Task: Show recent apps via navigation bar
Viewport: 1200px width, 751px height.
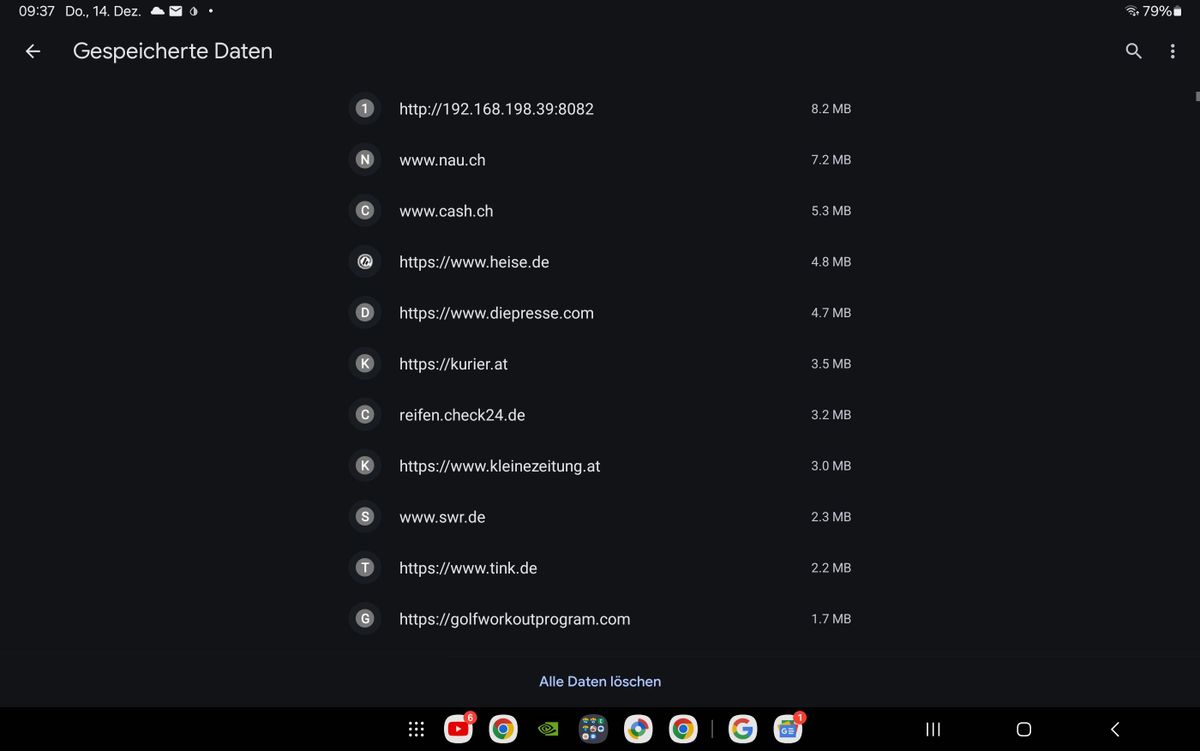Action: [x=932, y=729]
